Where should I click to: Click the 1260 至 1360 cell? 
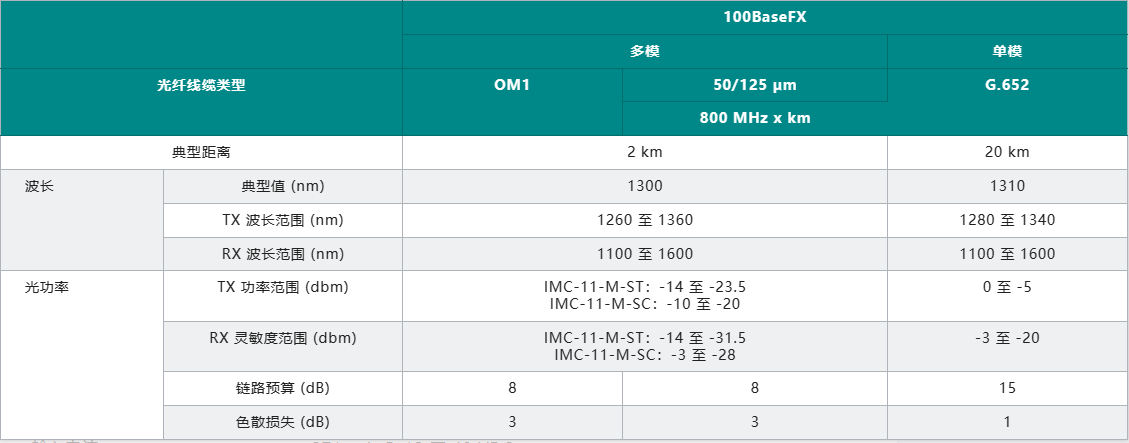click(644, 220)
